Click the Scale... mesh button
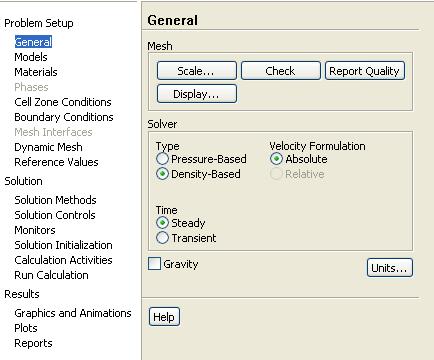This screenshot has height=360, width=434. coord(197,71)
